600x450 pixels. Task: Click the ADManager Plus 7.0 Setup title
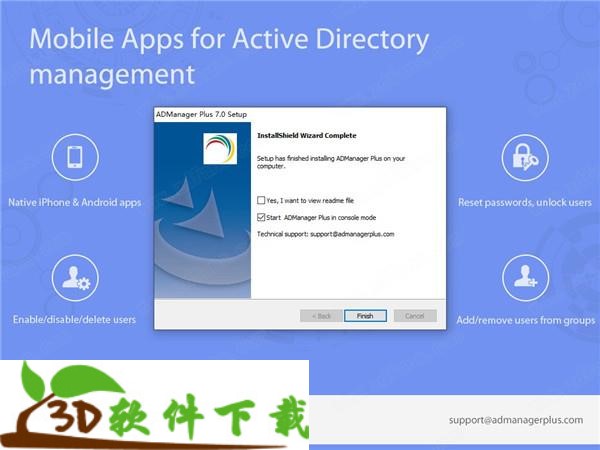pyautogui.click(x=201, y=114)
